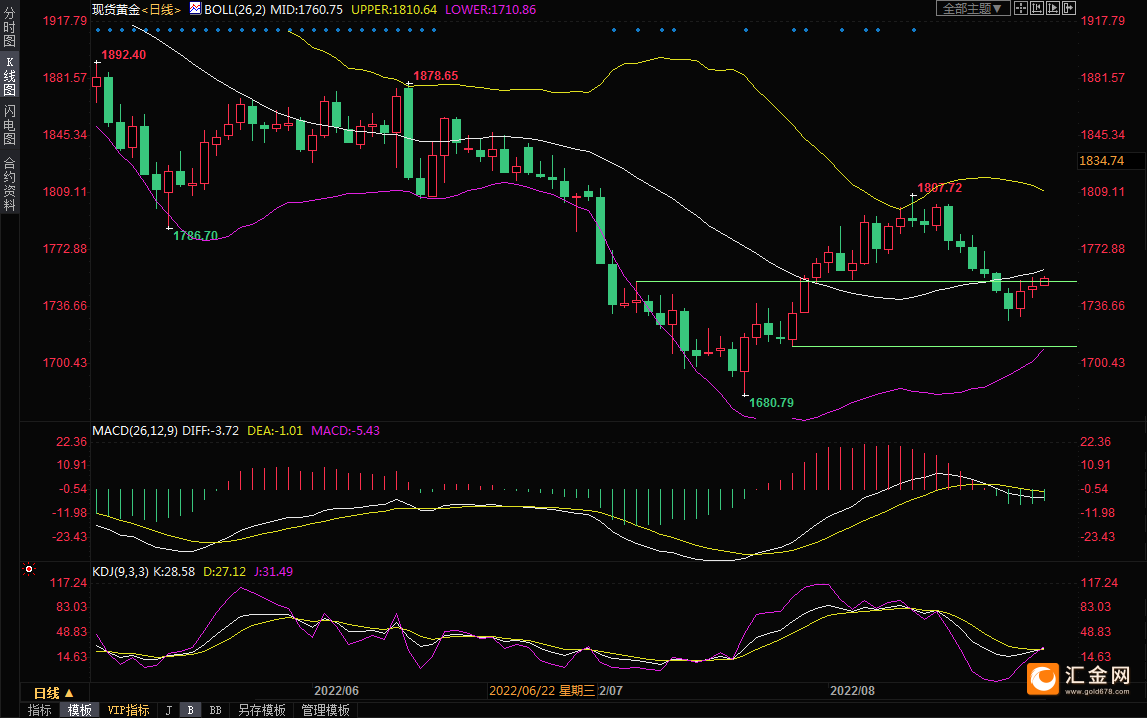Screen dimensions: 1147x718
Task: Click the BOLL indicator chart icon
Action: tap(195, 9)
